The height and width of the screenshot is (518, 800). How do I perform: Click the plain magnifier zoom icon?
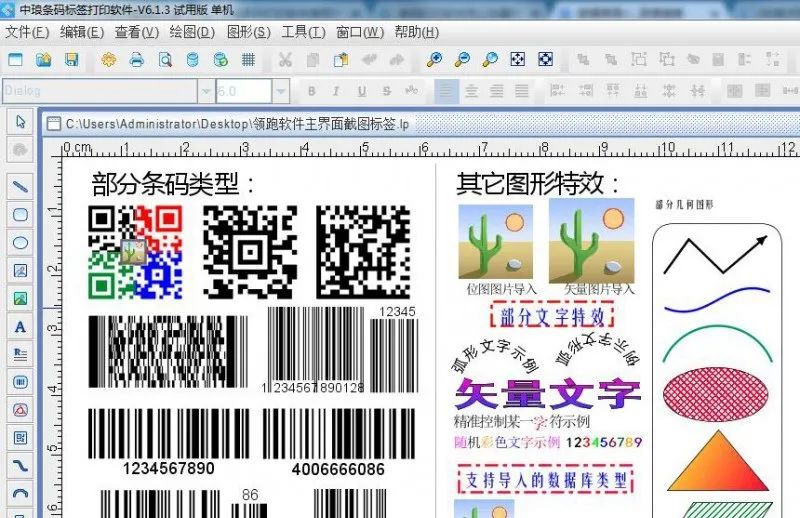coord(490,60)
